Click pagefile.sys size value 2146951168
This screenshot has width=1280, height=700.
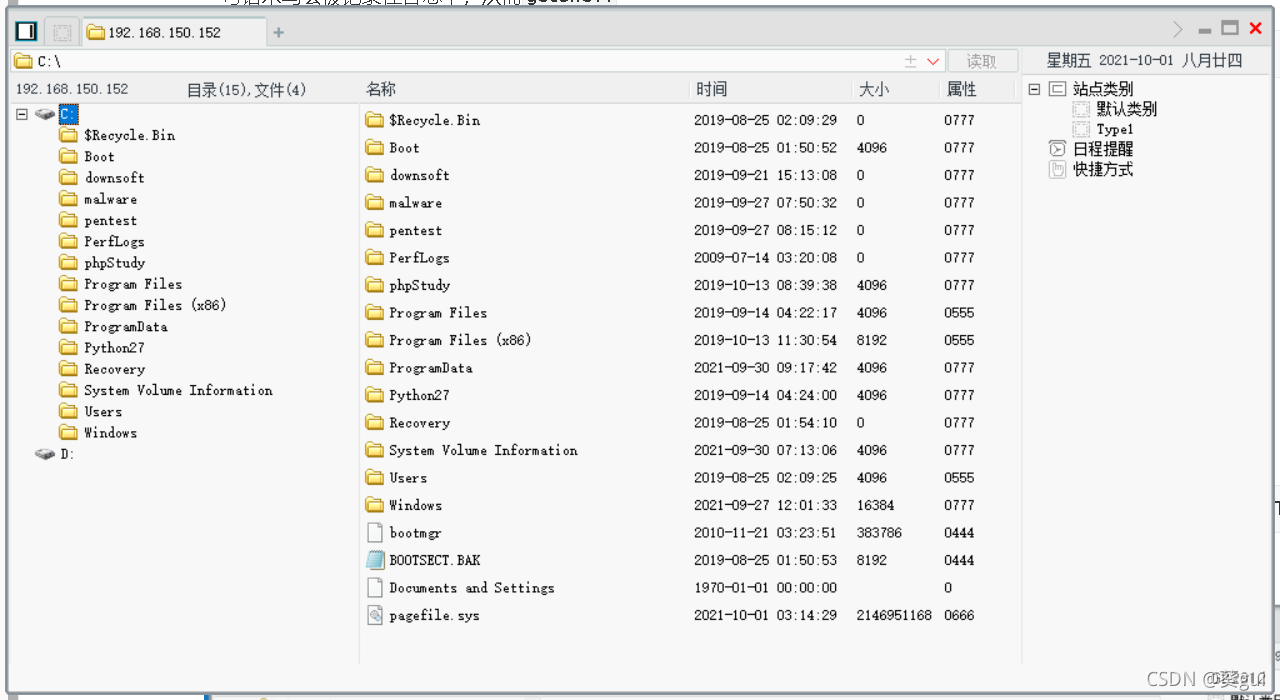click(894, 615)
